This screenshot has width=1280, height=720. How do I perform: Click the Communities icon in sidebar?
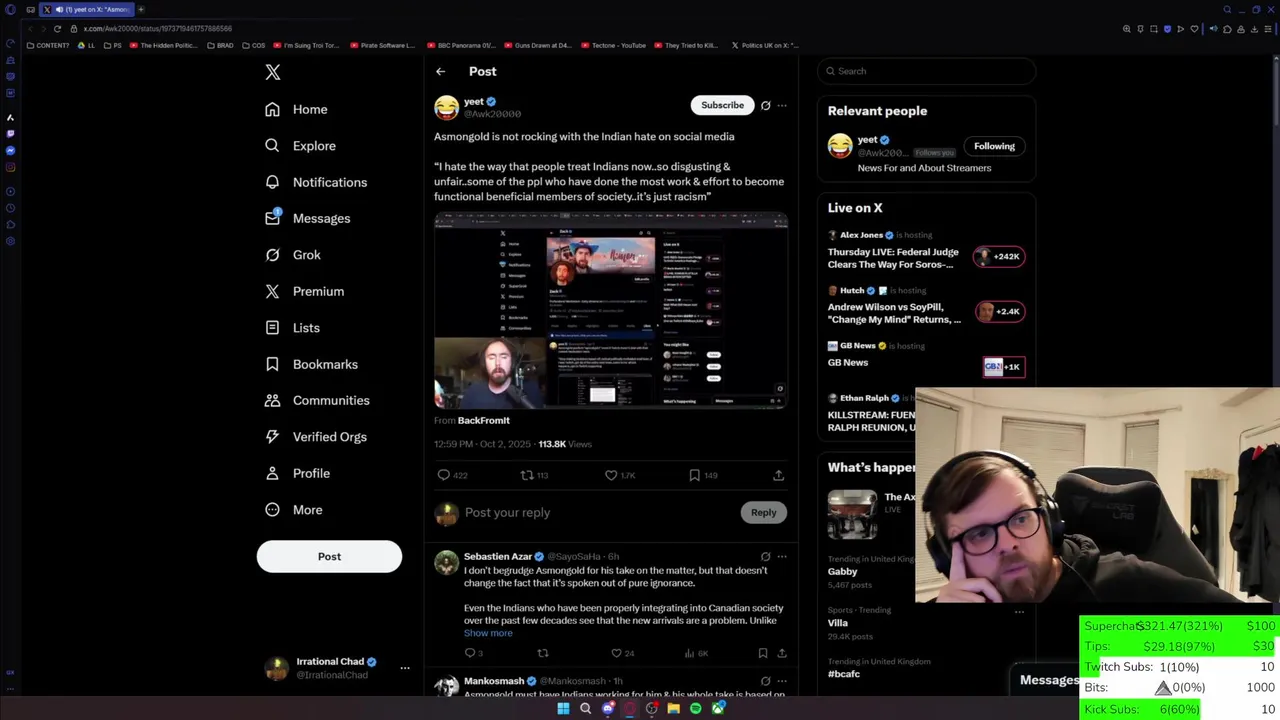point(272,400)
